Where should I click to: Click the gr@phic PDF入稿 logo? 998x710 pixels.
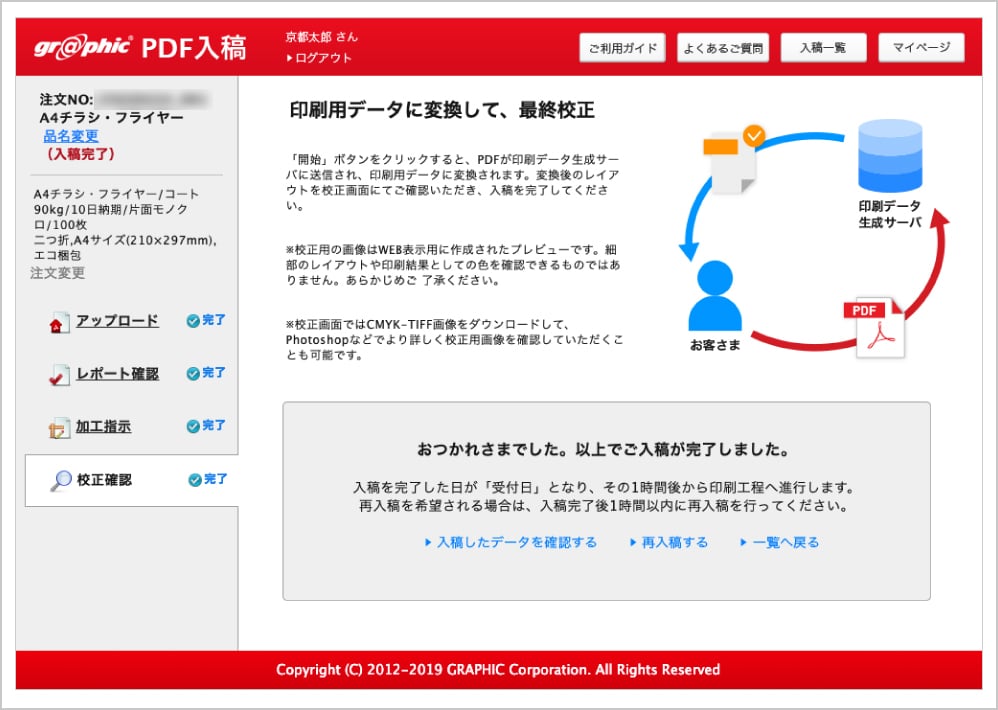[x=140, y=47]
